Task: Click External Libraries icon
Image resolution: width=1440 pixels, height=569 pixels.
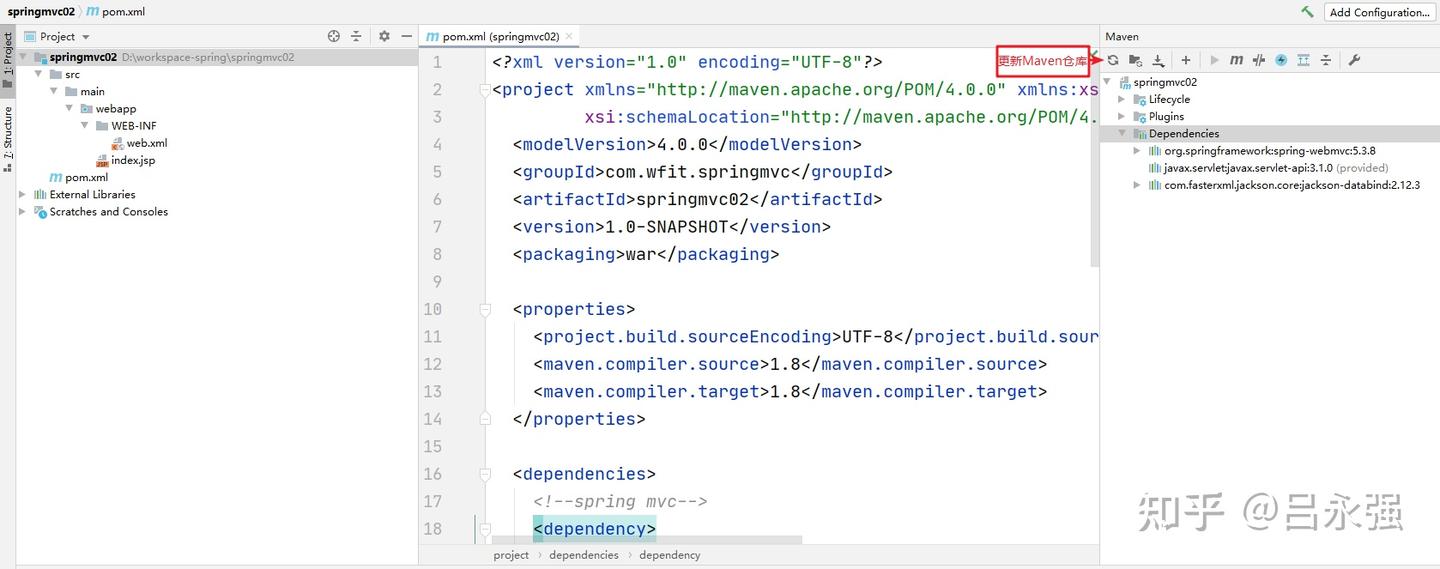Action: point(40,194)
